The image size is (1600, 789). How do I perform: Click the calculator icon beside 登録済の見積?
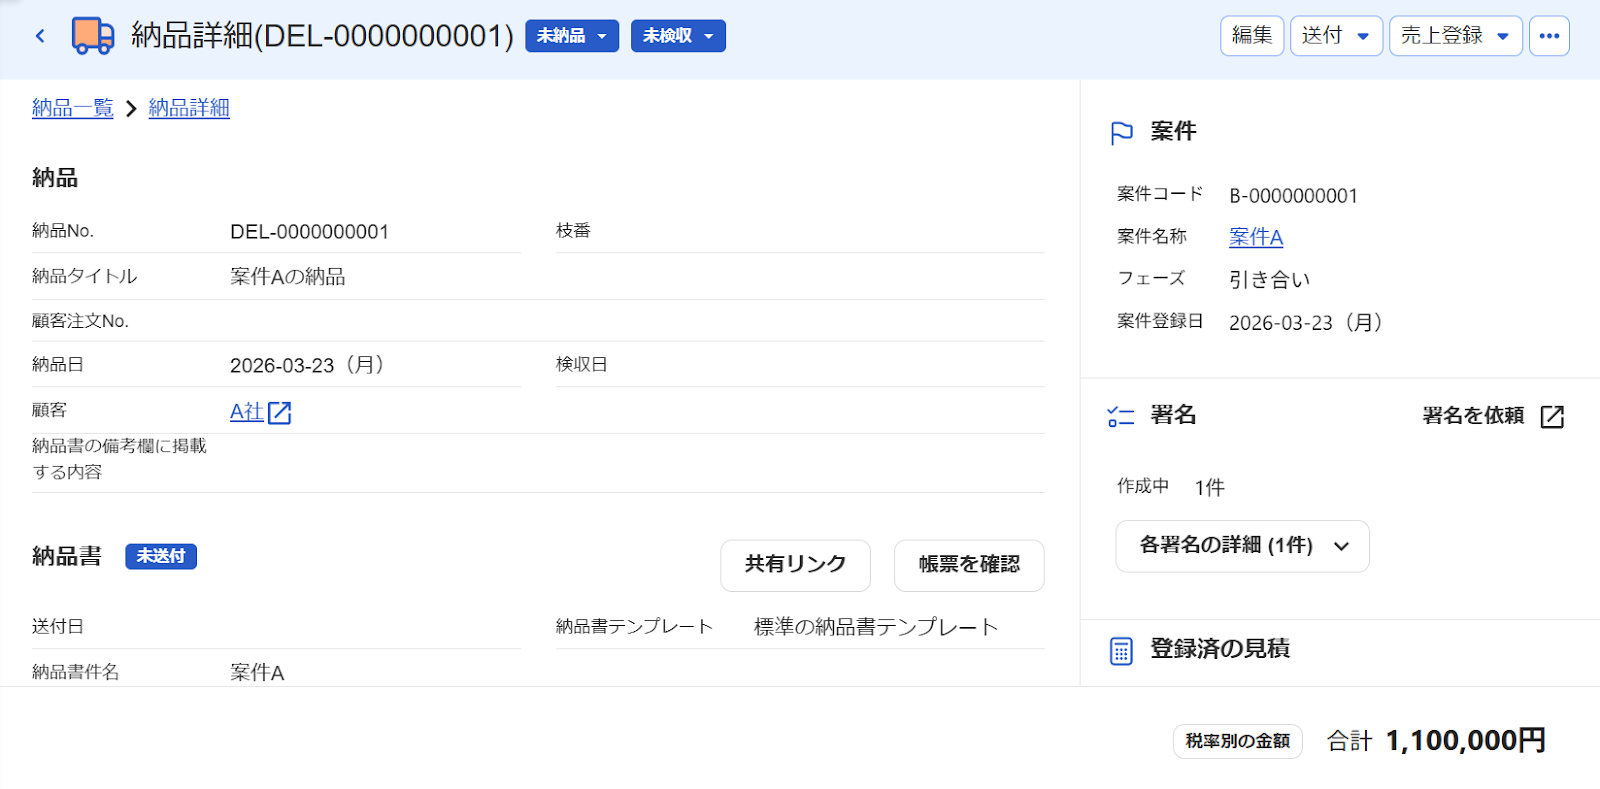[x=1121, y=651]
